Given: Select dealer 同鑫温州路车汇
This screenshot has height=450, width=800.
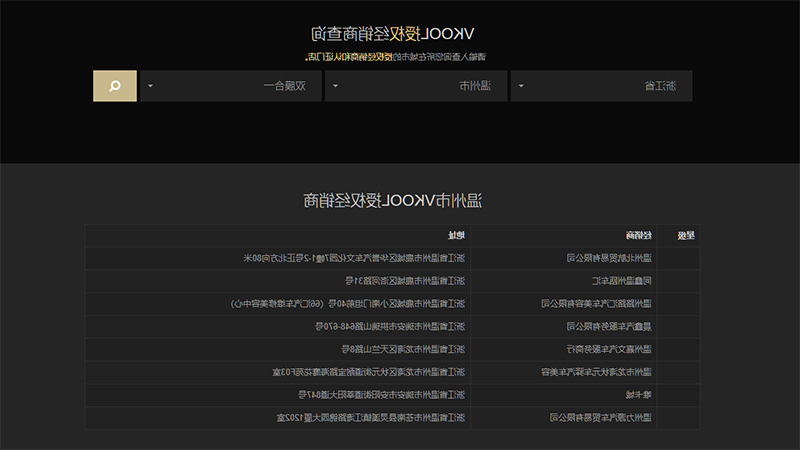Looking at the screenshot, I should 621,281.
